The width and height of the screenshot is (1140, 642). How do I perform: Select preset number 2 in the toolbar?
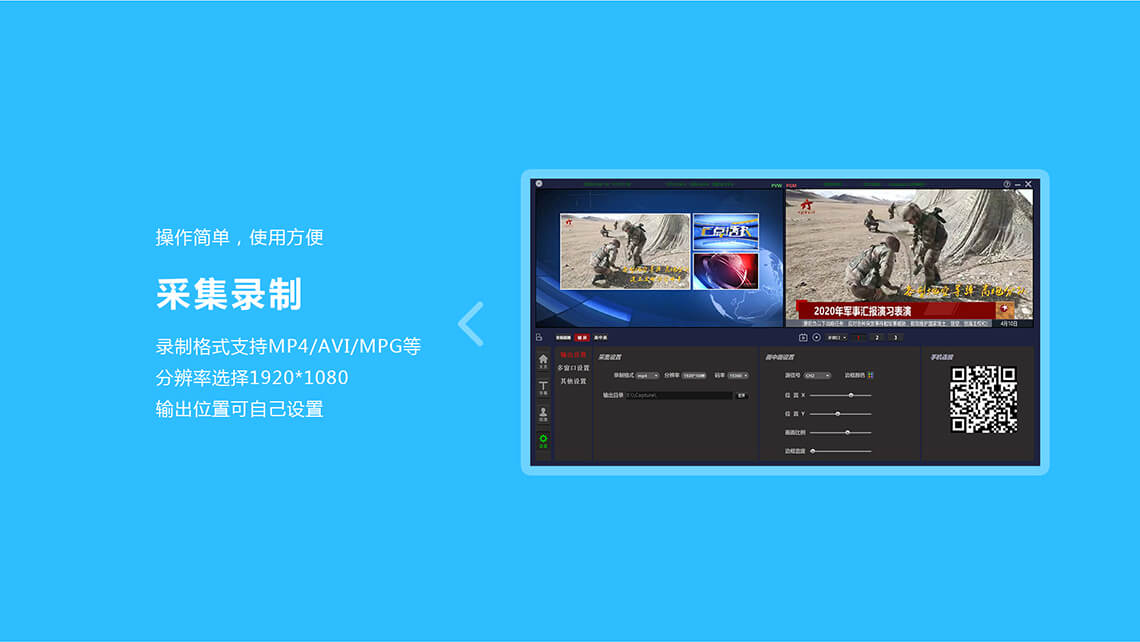[877, 337]
